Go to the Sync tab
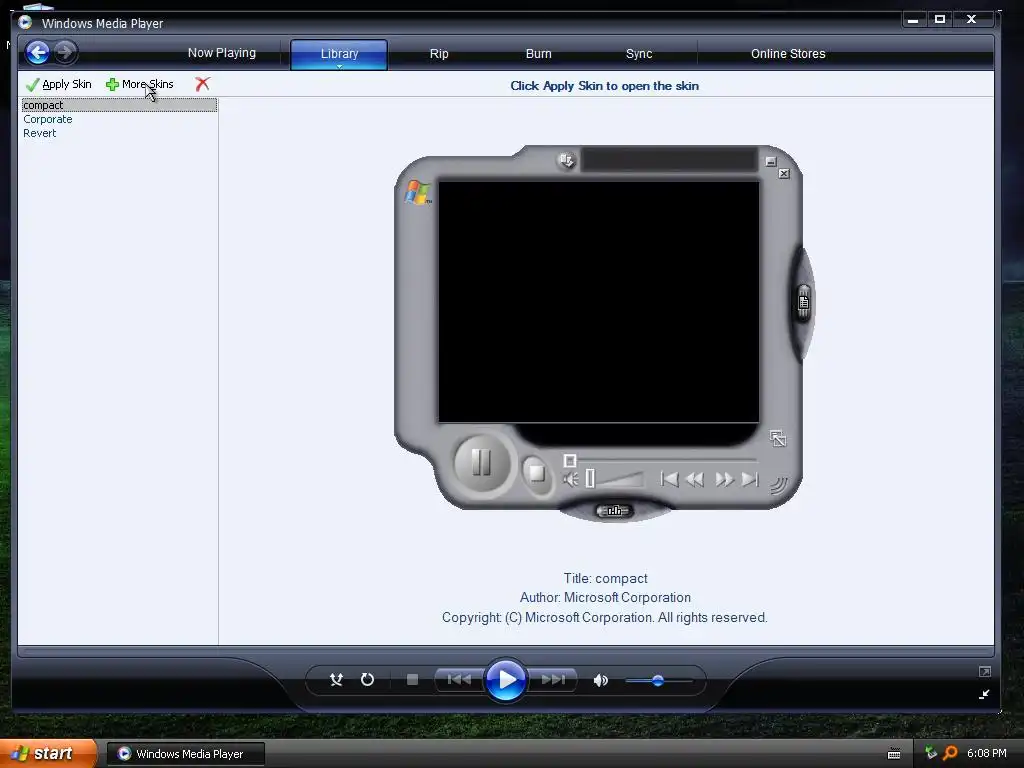The width and height of the screenshot is (1024, 768). click(x=639, y=54)
